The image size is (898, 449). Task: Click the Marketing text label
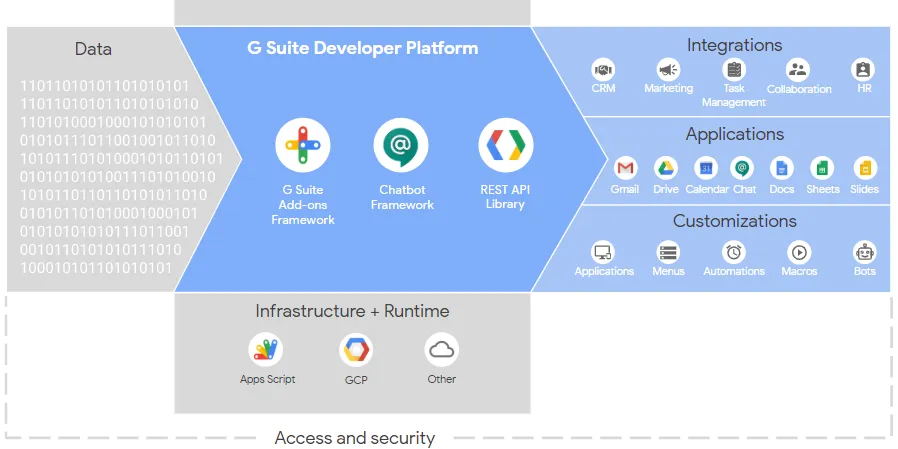click(x=668, y=88)
